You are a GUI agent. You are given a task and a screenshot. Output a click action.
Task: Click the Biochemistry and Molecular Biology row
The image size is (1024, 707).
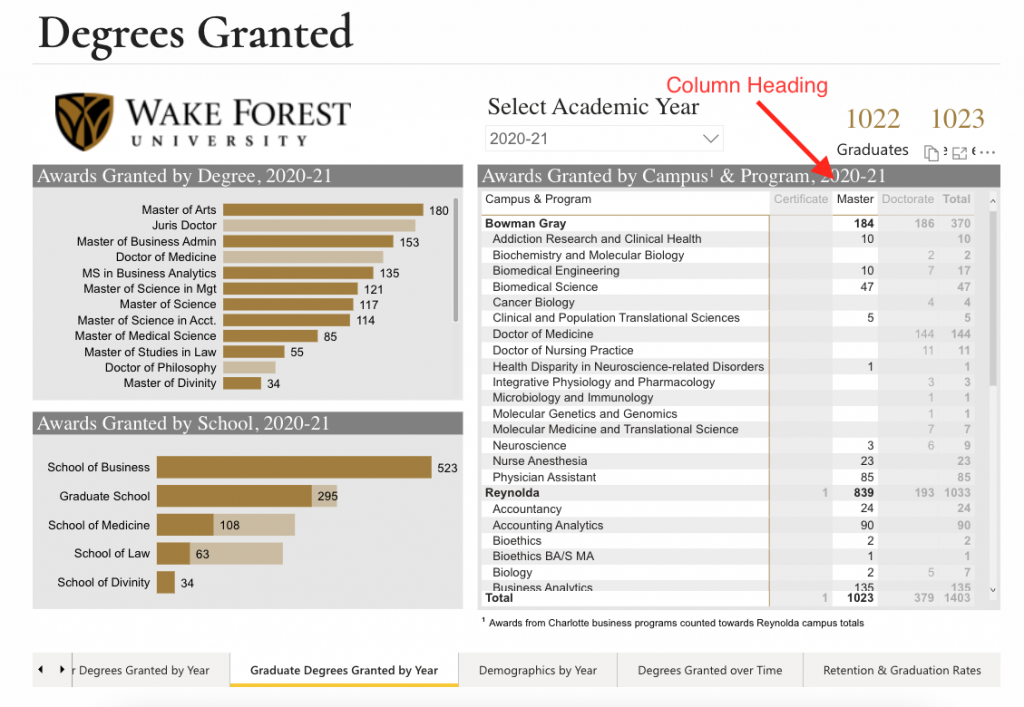[x=728, y=255]
